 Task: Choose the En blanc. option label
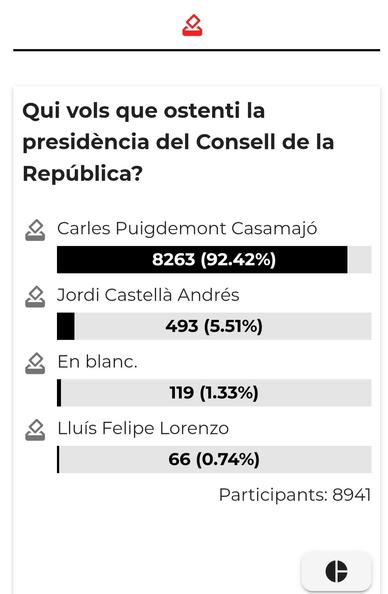click(x=97, y=362)
